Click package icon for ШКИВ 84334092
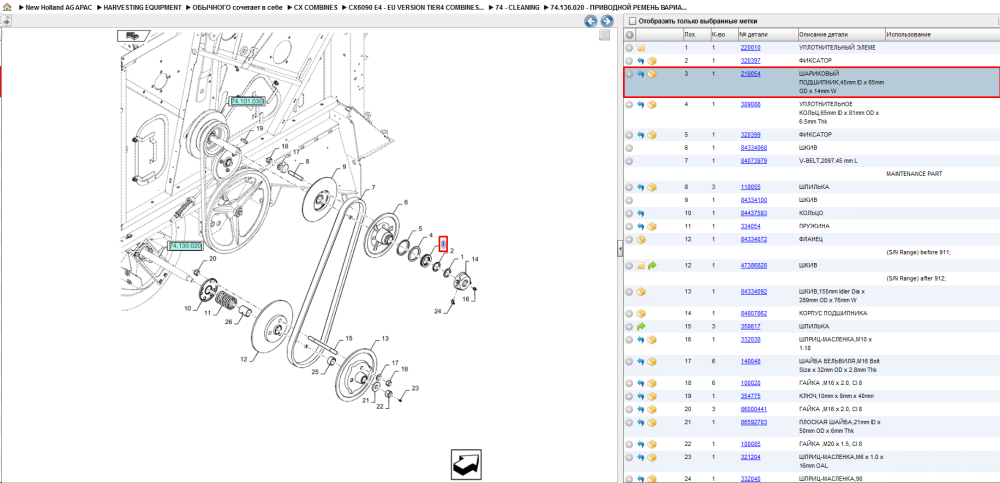This screenshot has width=1000, height=483. [x=641, y=292]
